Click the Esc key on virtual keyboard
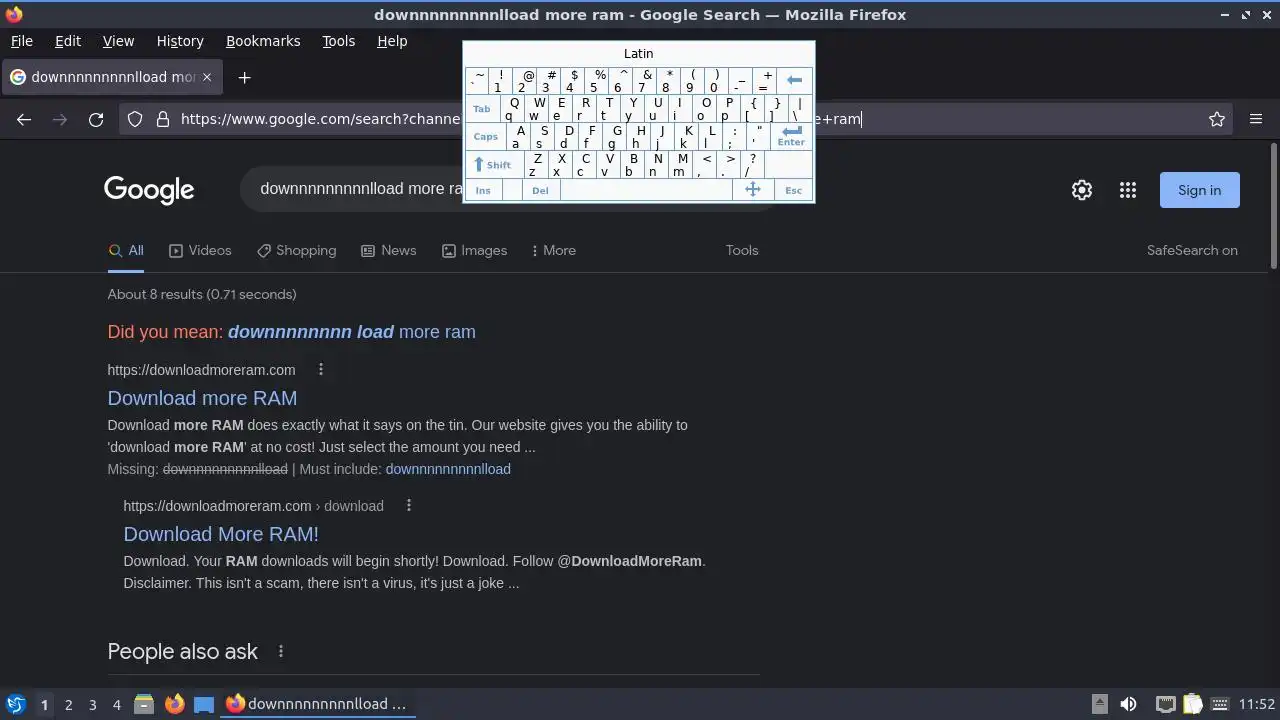 (x=794, y=190)
